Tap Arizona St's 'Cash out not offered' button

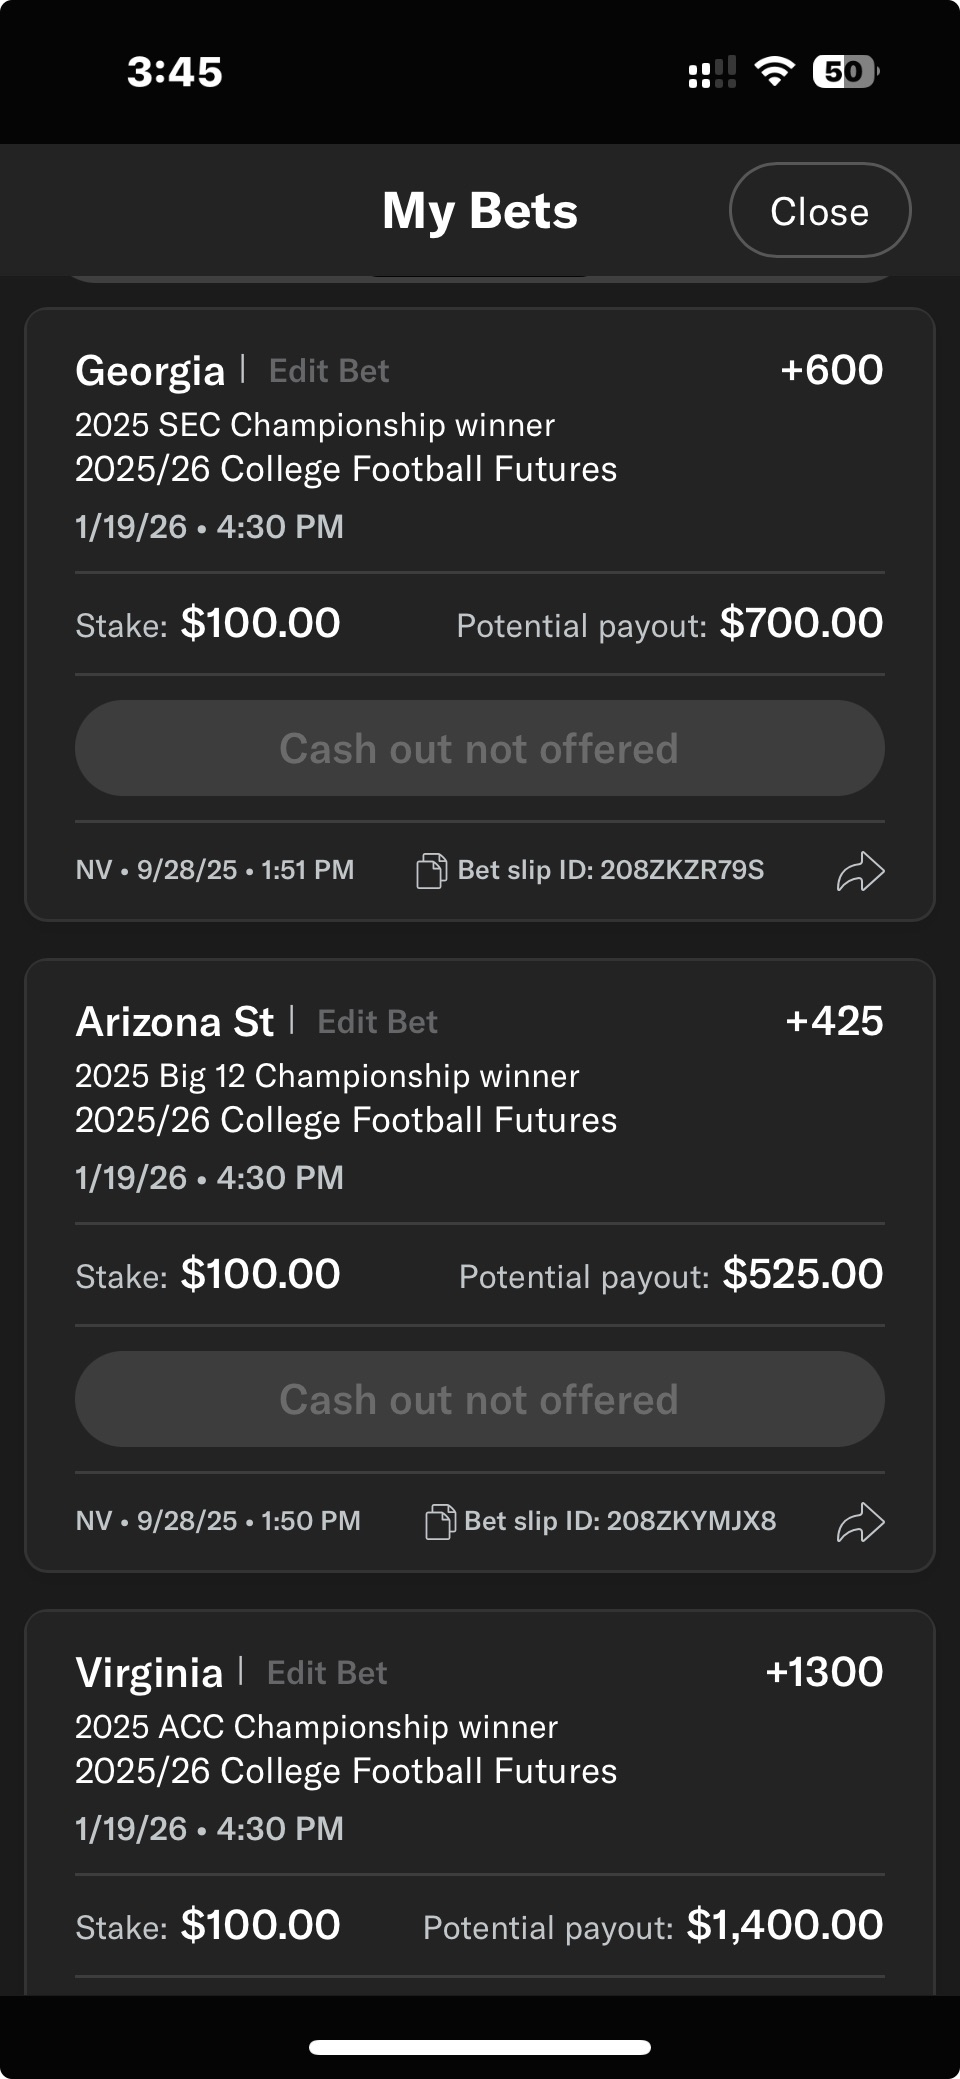[479, 1399]
